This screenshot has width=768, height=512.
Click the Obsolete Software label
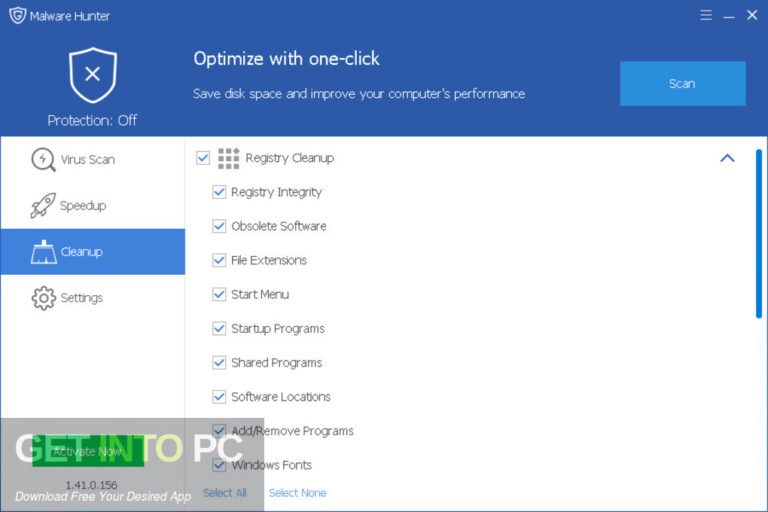coord(279,226)
